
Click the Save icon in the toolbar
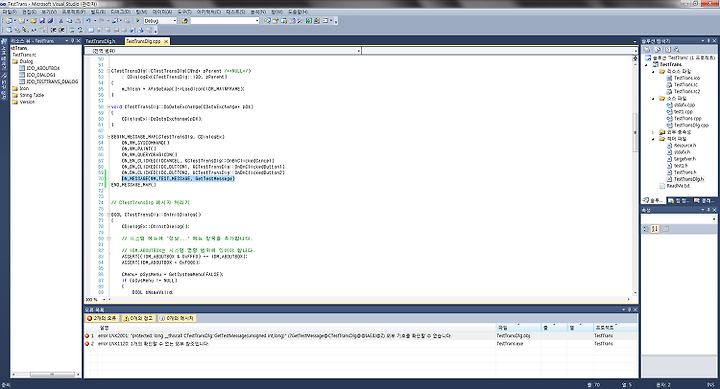pos(42,21)
